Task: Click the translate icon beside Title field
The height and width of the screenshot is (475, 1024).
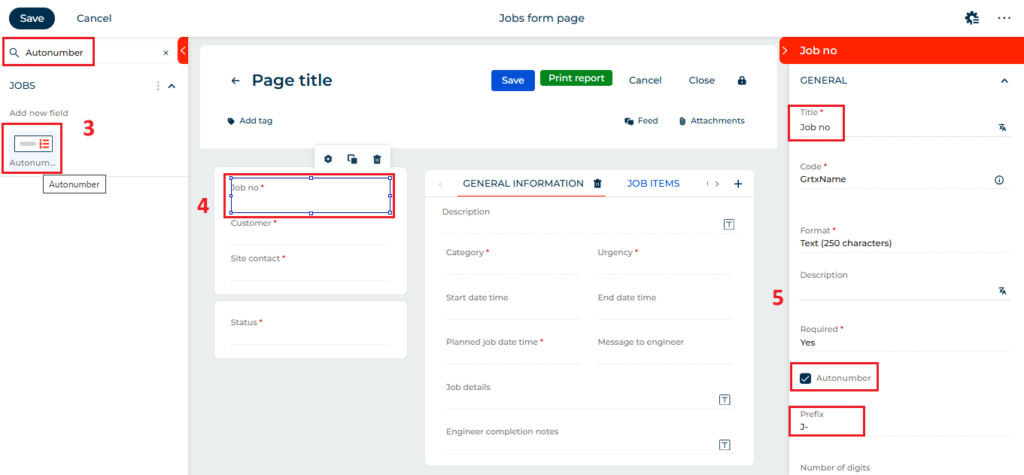Action: click(x=1002, y=128)
